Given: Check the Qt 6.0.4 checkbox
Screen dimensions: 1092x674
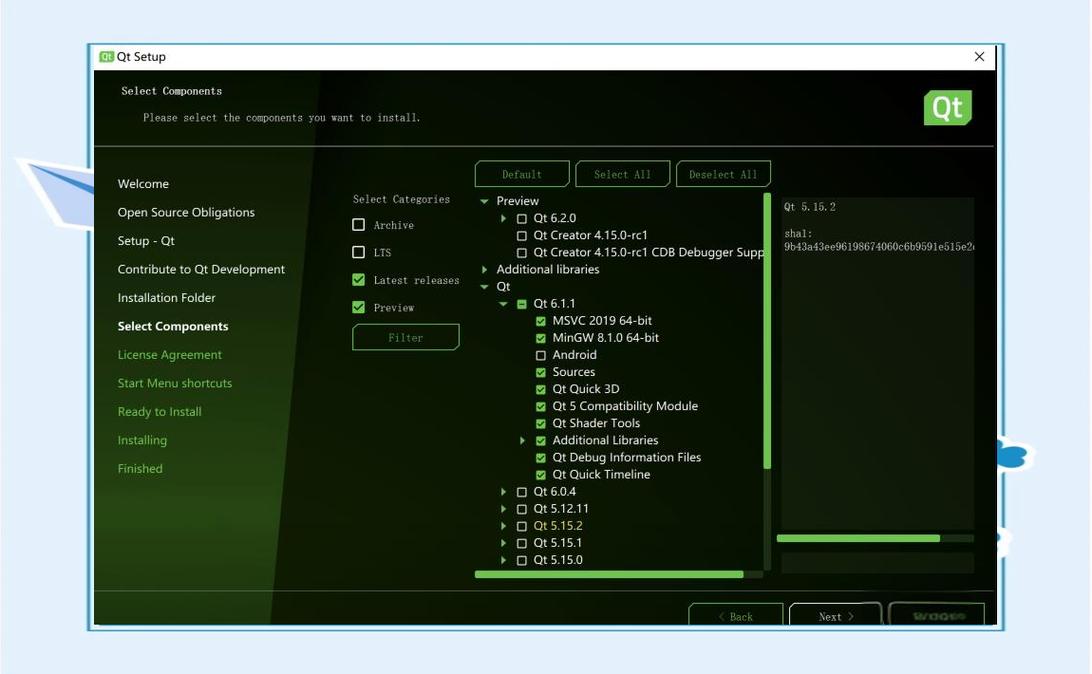Looking at the screenshot, I should tap(522, 492).
